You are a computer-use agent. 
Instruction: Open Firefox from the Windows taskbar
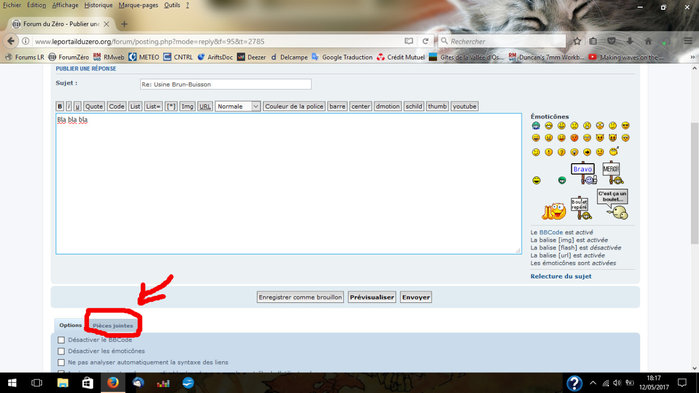pos(113,383)
